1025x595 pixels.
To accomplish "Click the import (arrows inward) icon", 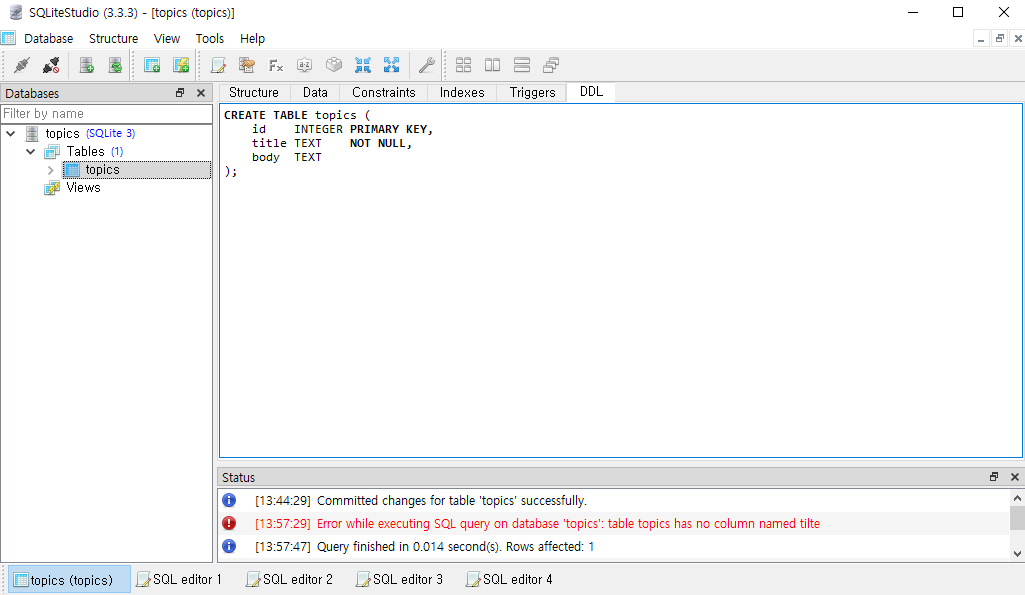I will tap(363, 65).
